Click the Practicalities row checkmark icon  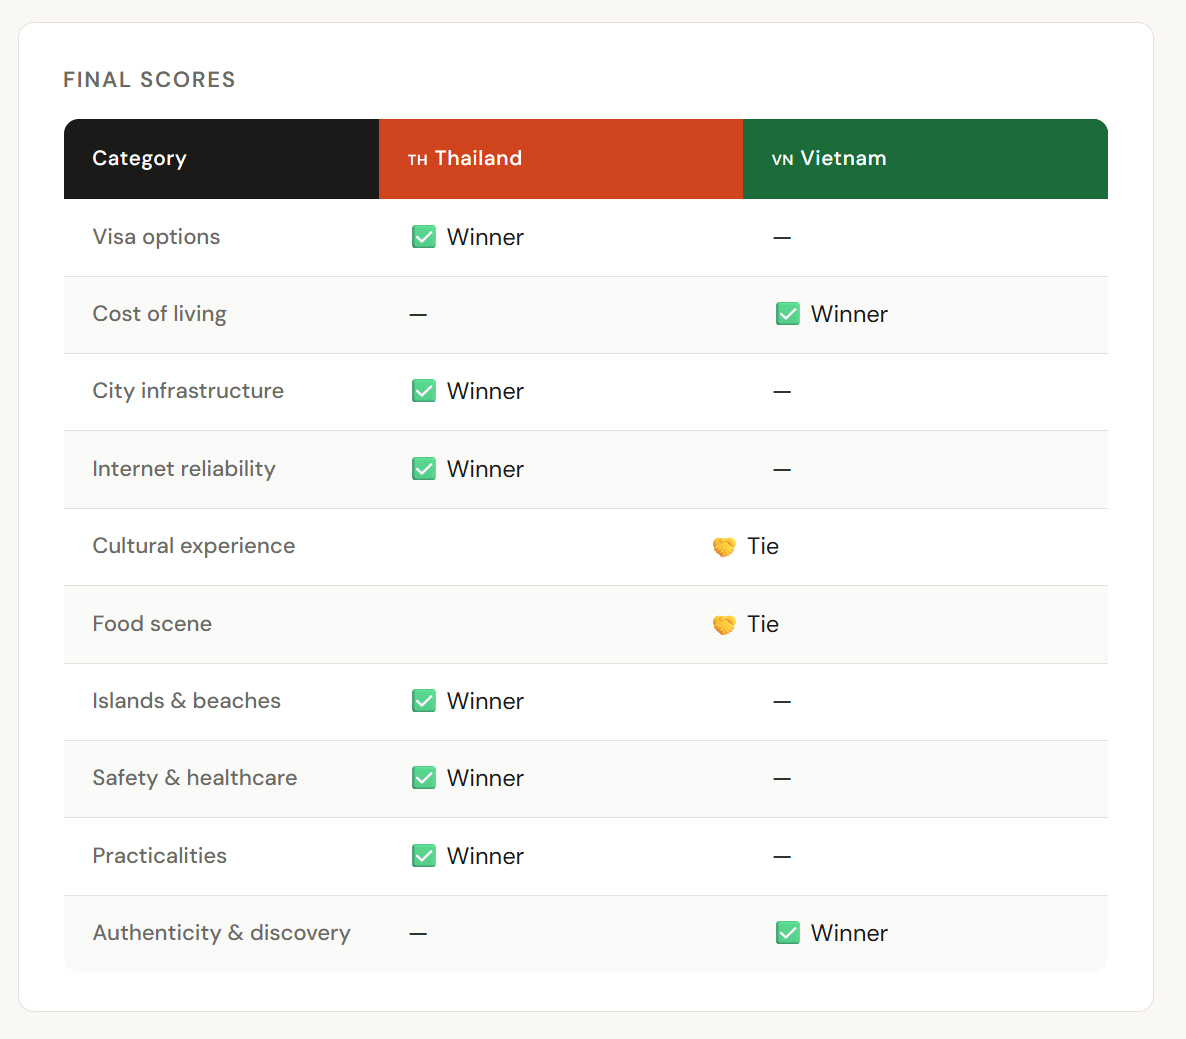(424, 856)
